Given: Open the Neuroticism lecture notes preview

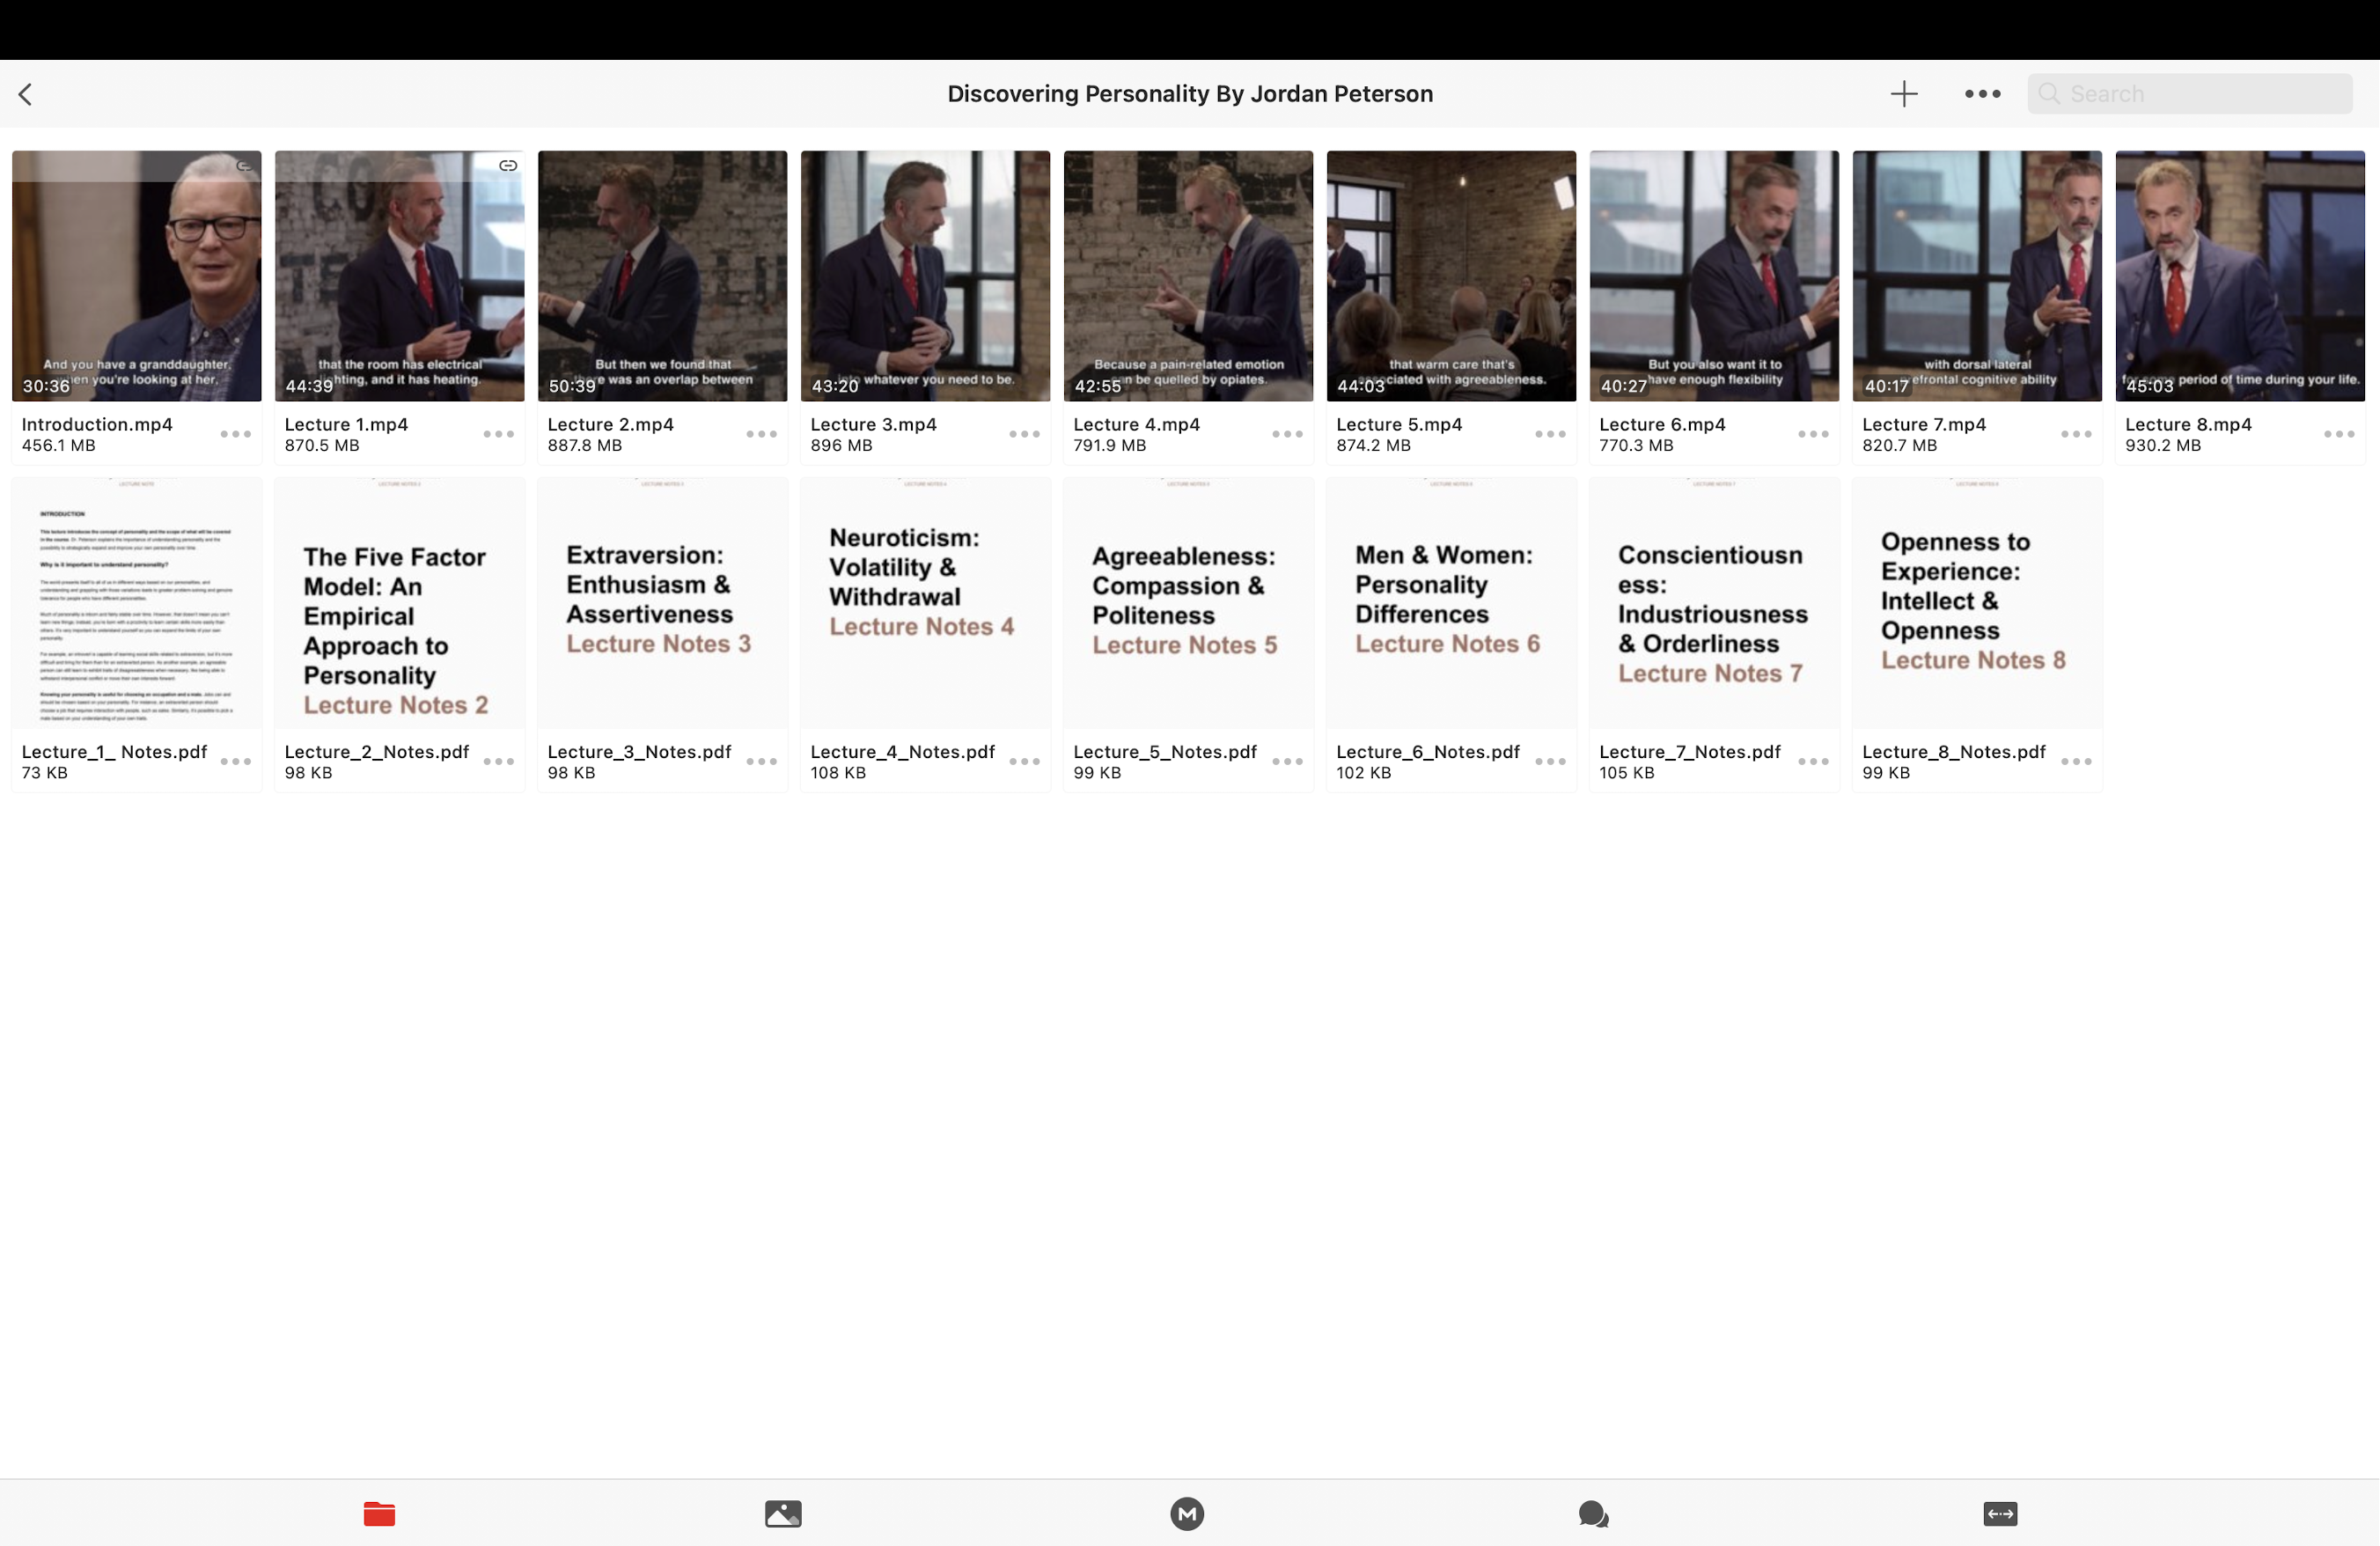Looking at the screenshot, I should pyautogui.click(x=926, y=603).
